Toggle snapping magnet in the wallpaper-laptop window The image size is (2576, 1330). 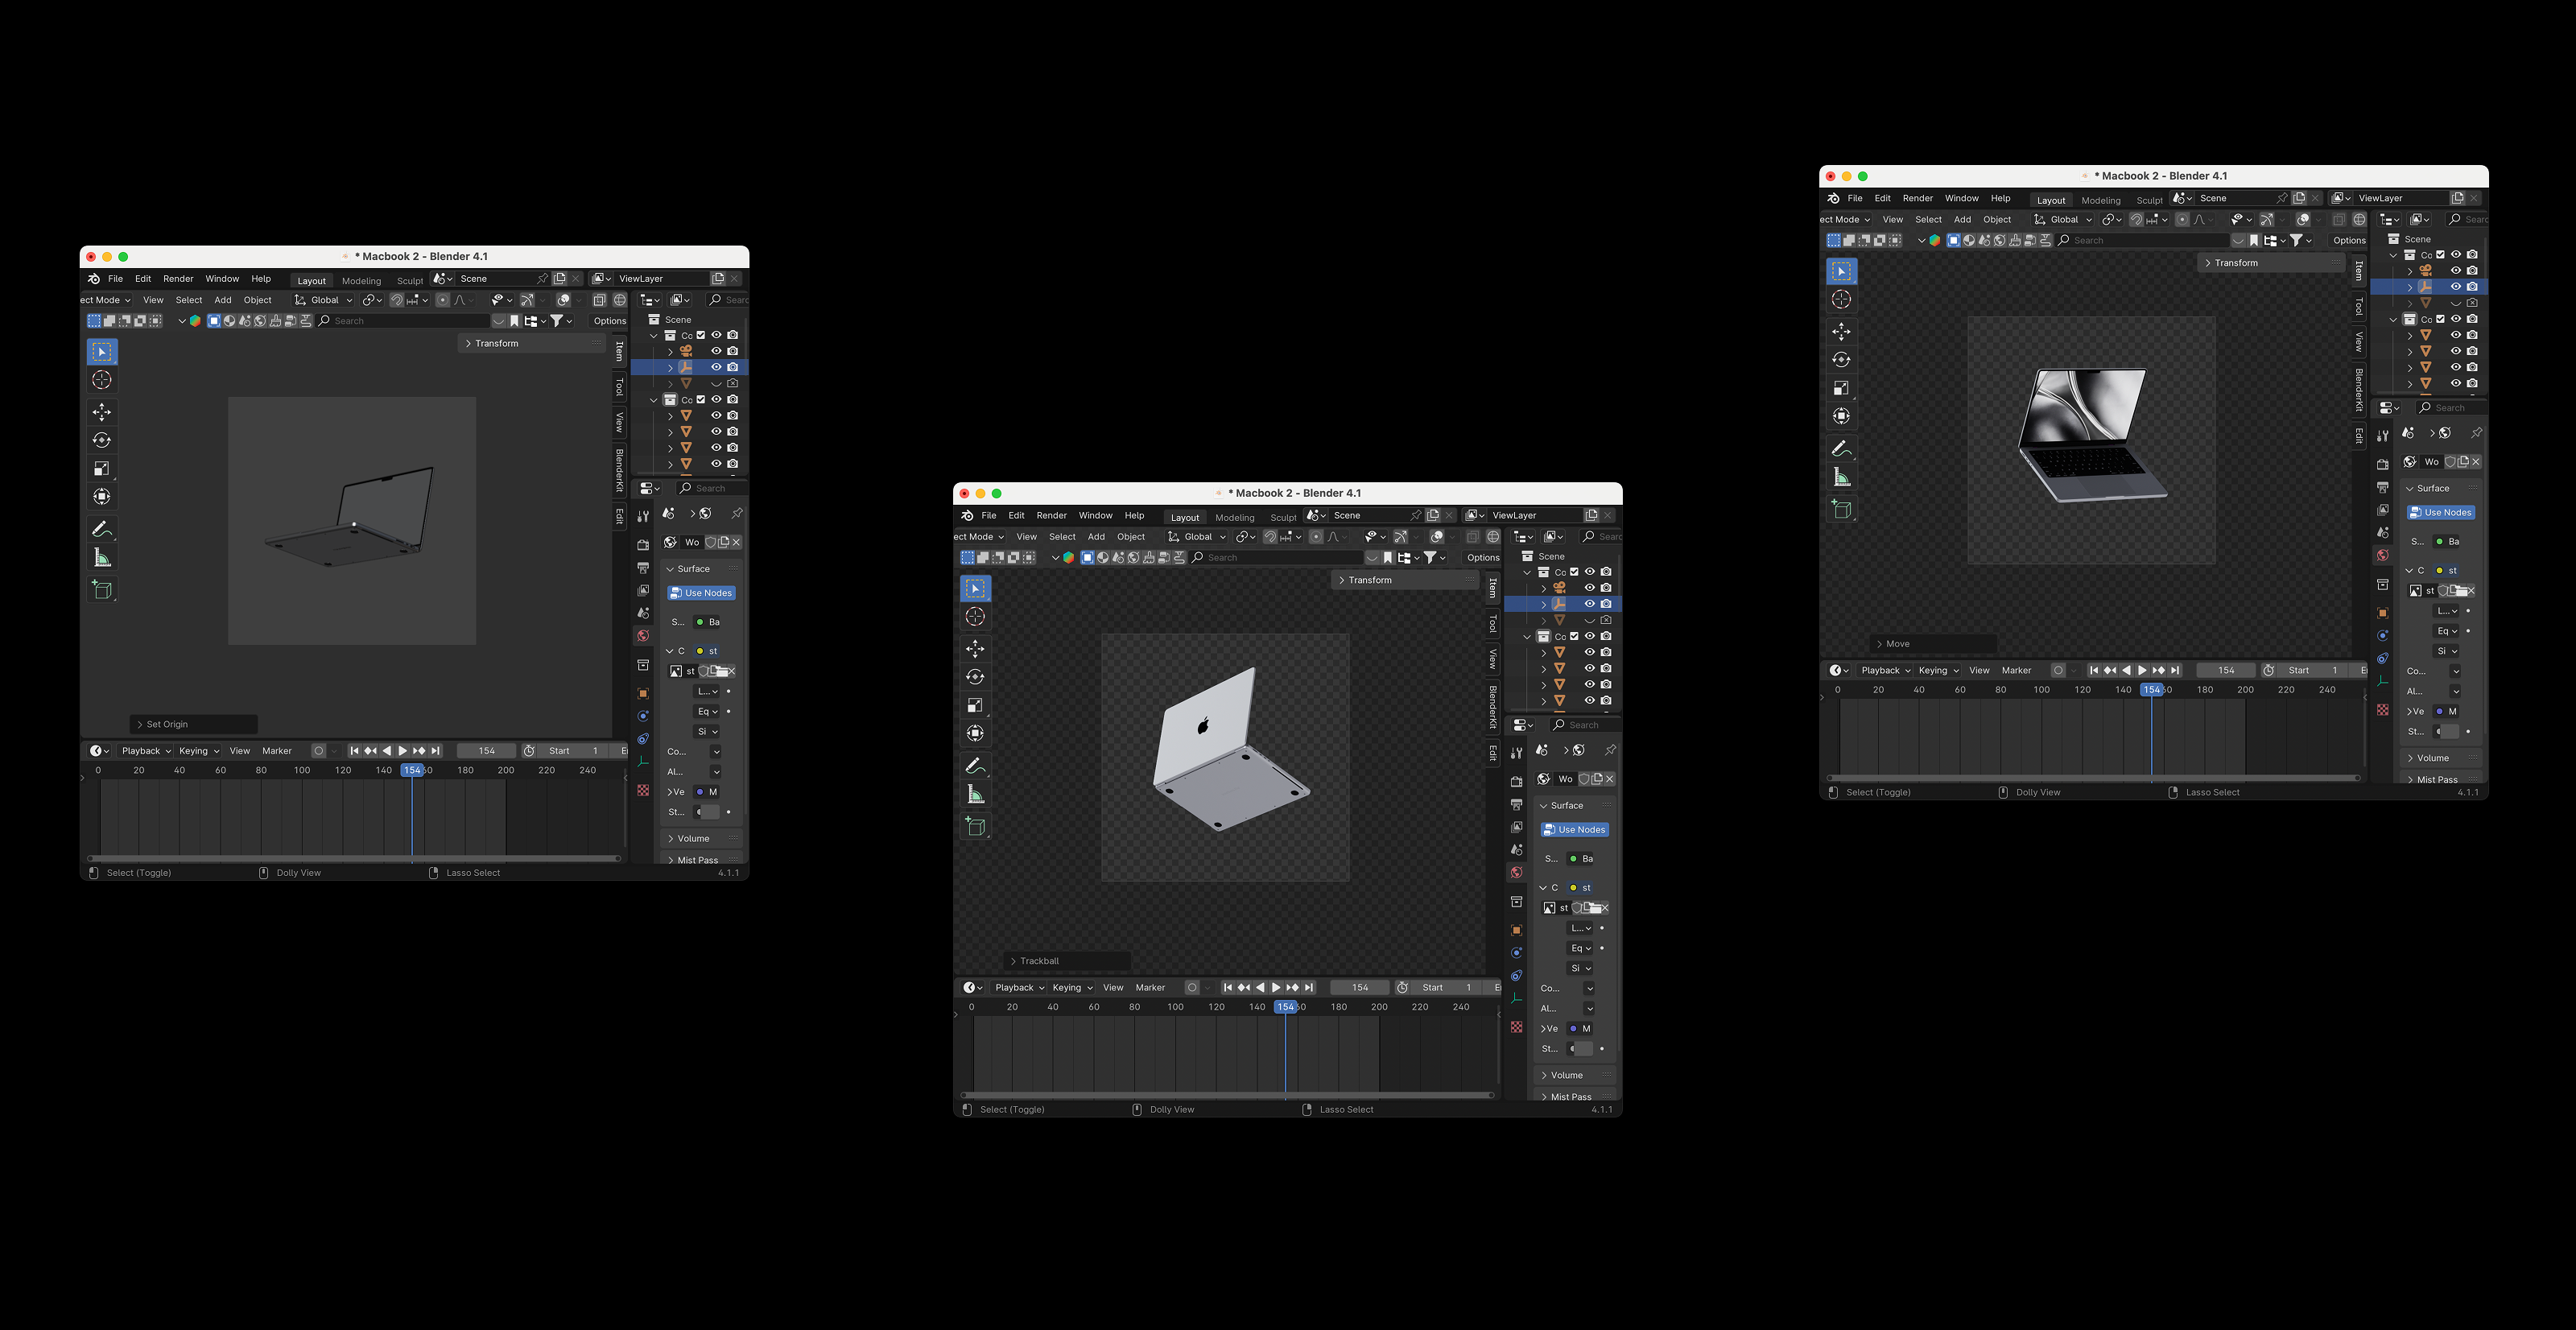coord(2136,220)
